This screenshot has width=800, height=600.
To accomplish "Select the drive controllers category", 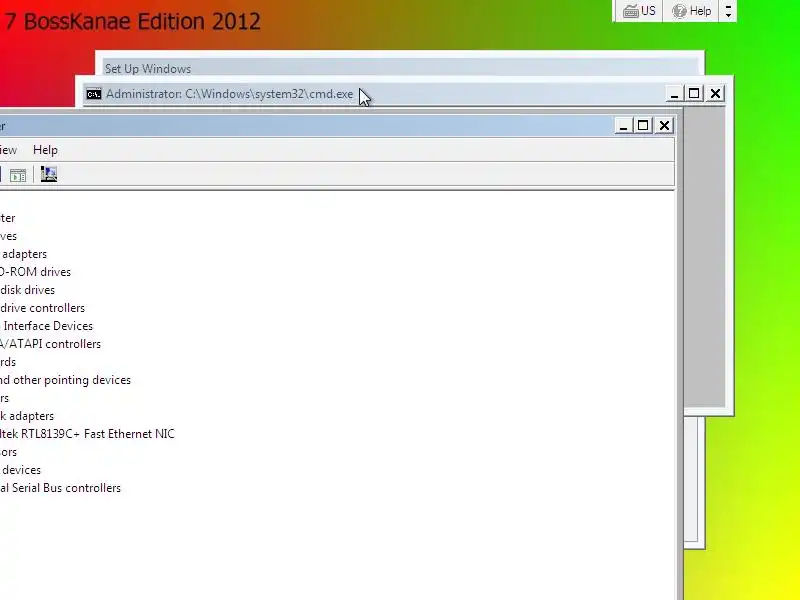I will (42, 308).
